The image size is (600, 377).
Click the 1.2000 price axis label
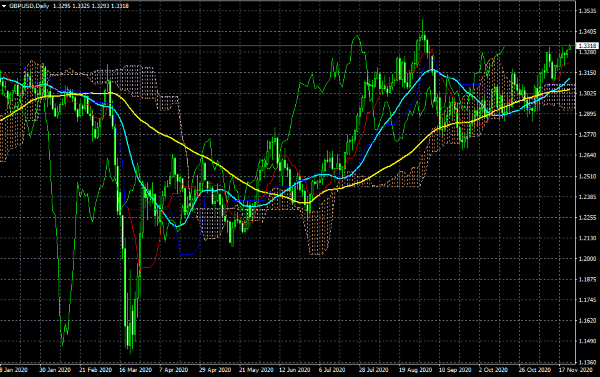click(588, 259)
